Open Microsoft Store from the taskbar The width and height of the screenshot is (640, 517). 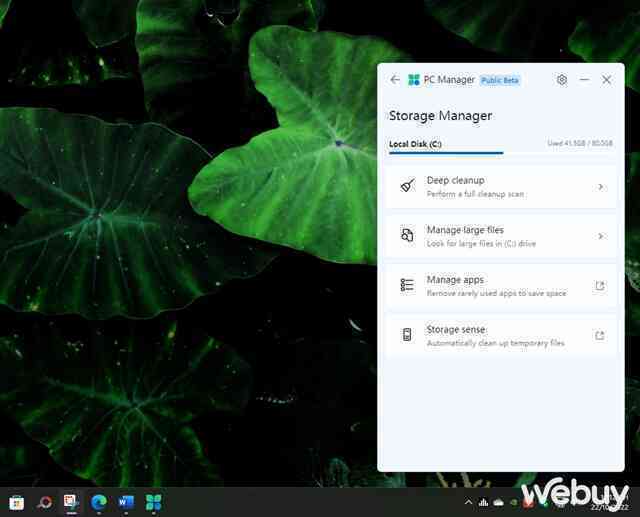[x=17, y=502]
